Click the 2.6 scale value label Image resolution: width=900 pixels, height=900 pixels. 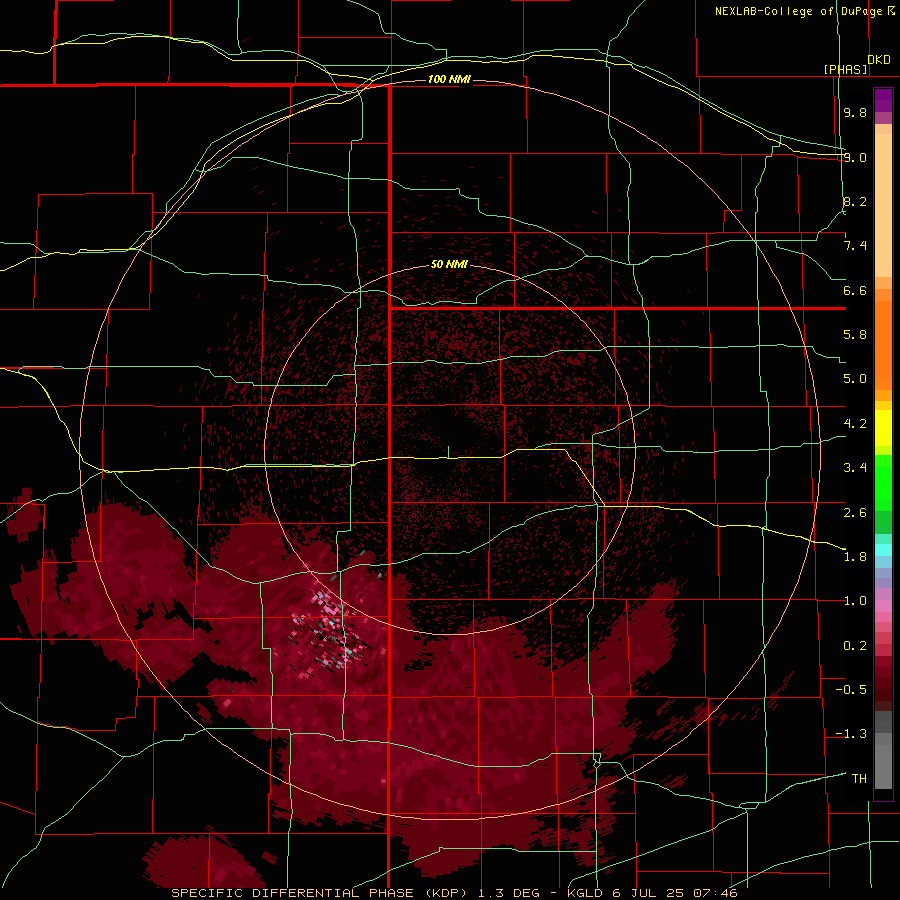(855, 512)
